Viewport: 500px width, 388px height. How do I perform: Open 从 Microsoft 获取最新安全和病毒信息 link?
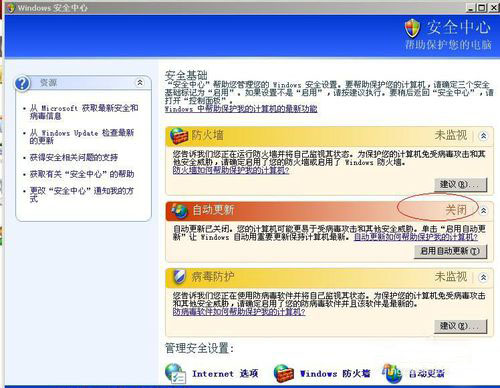pos(84,112)
